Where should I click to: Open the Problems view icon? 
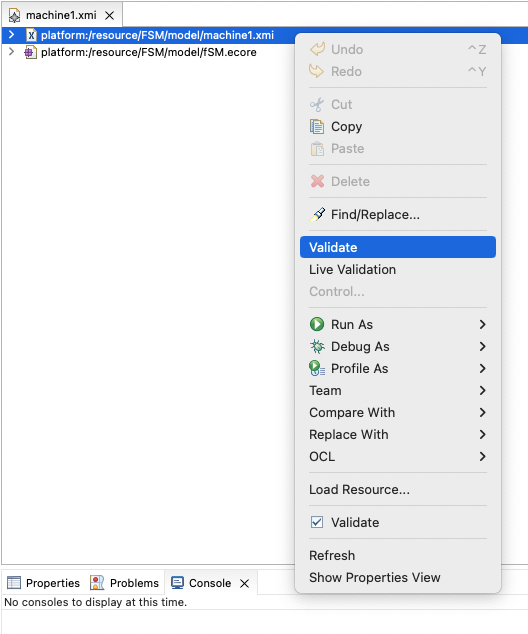97,583
